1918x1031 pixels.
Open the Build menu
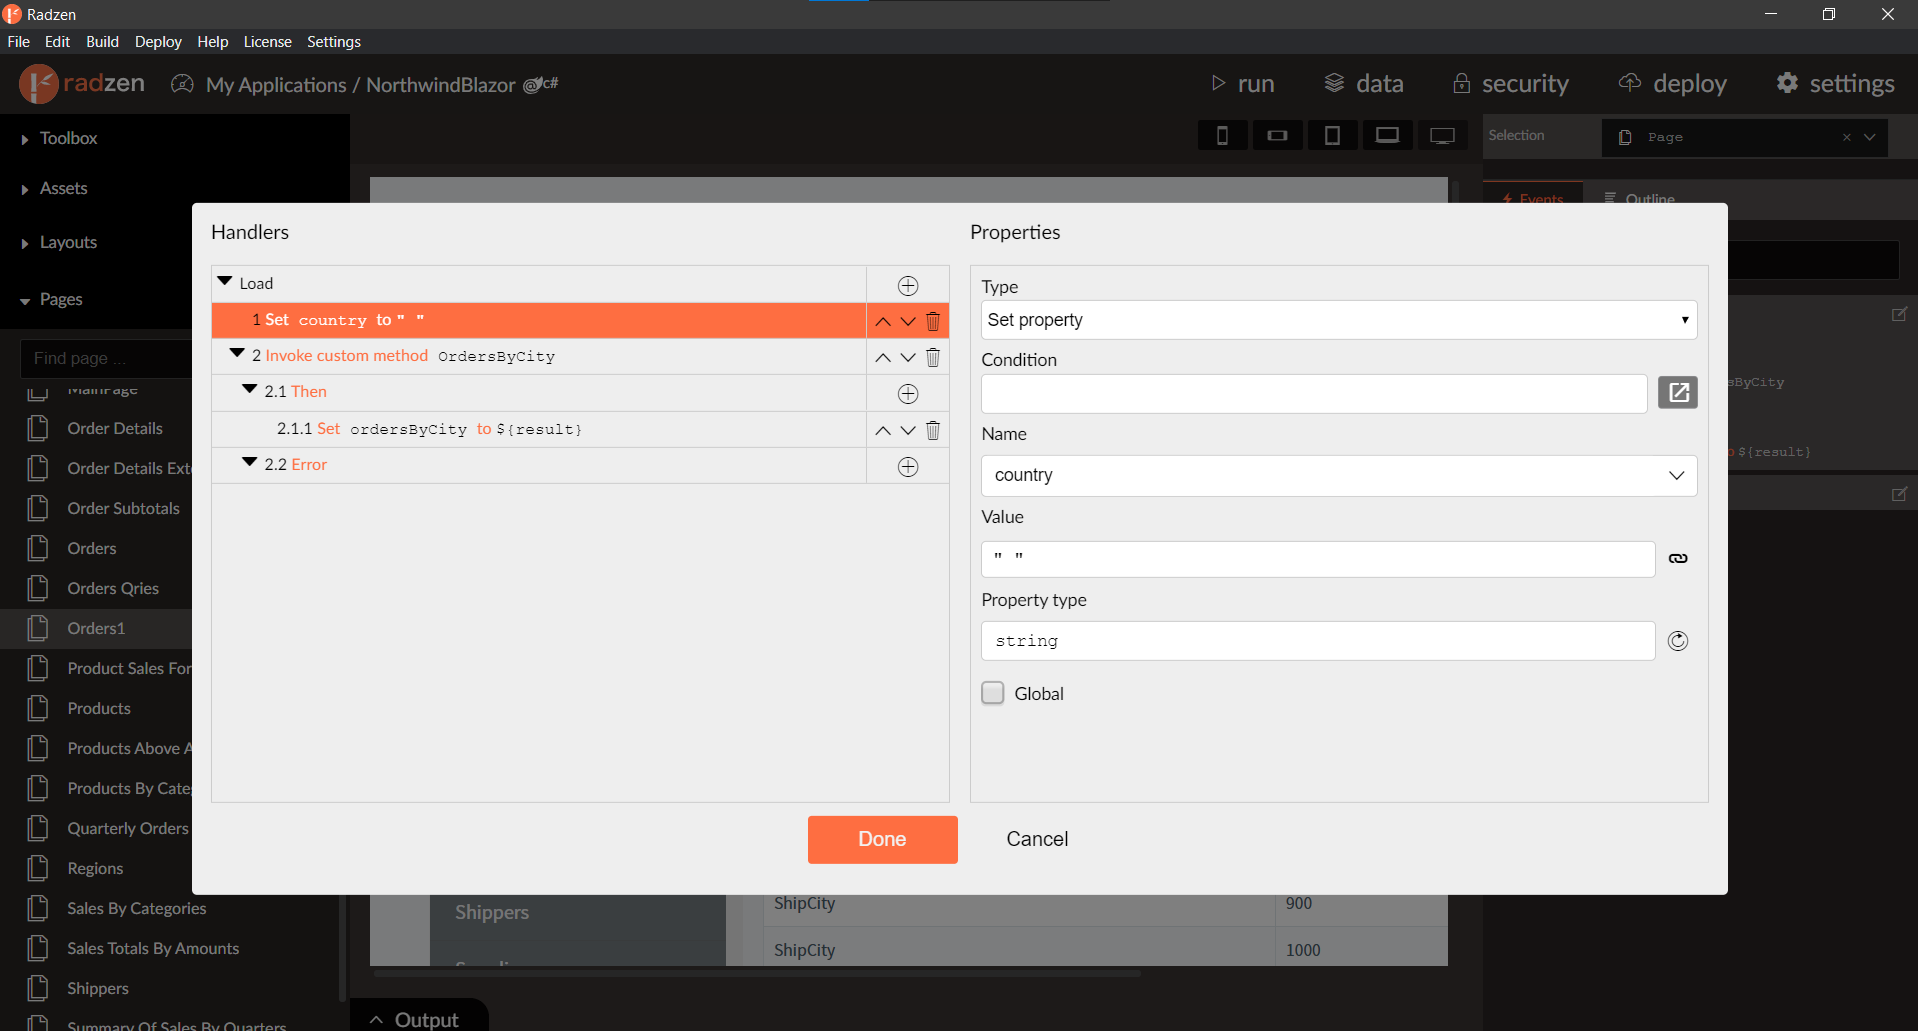[102, 42]
